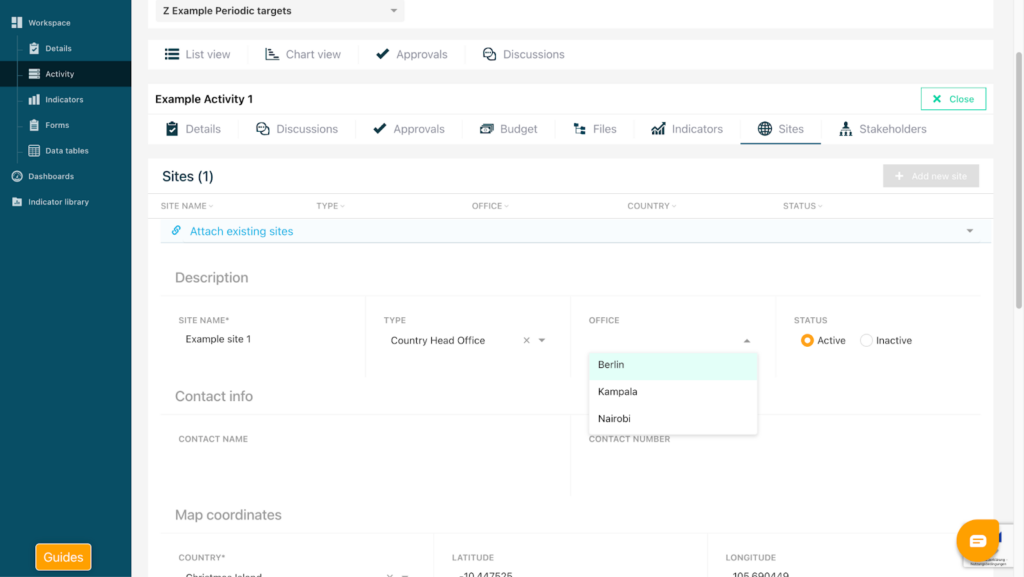Select the Active status radio button
This screenshot has width=1024, height=577.
click(807, 341)
